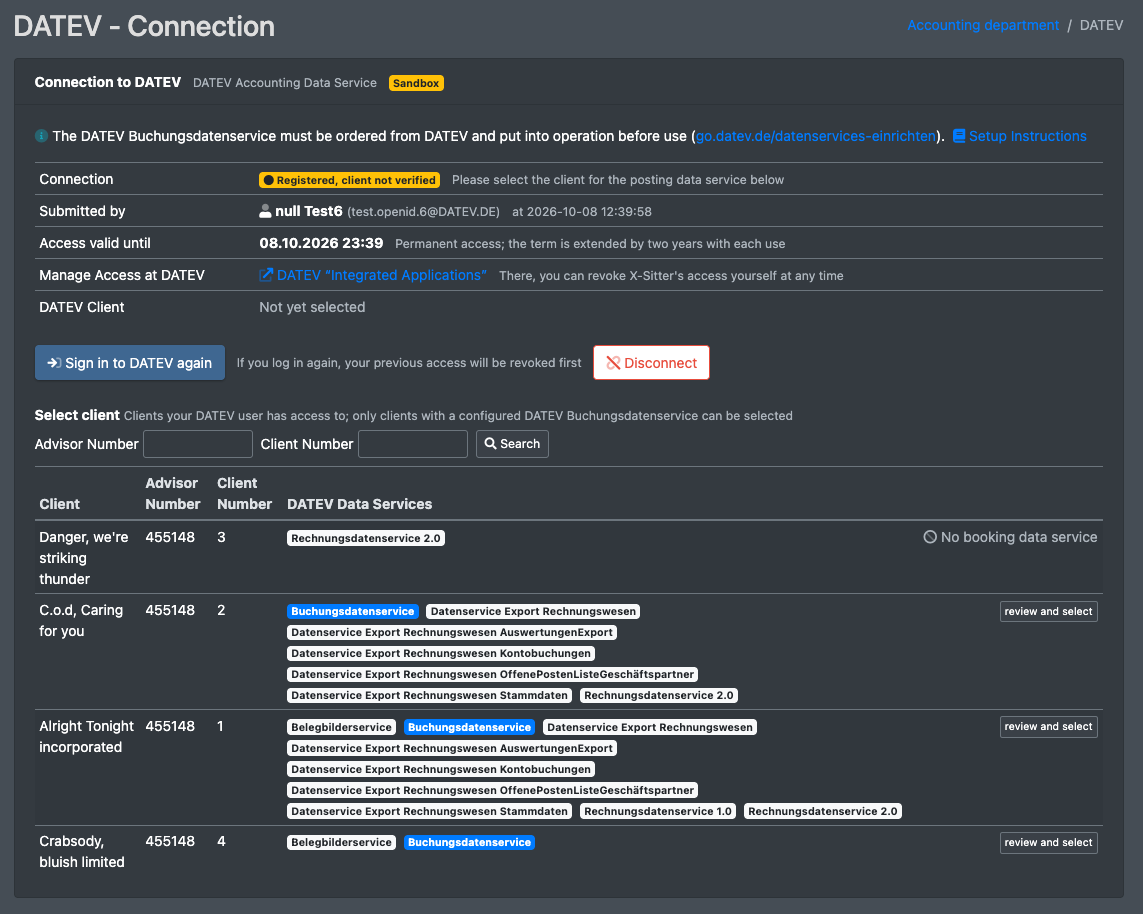The image size is (1143, 914).
Task: Click "Not yet selected" DATEV Client value
Action: point(312,308)
